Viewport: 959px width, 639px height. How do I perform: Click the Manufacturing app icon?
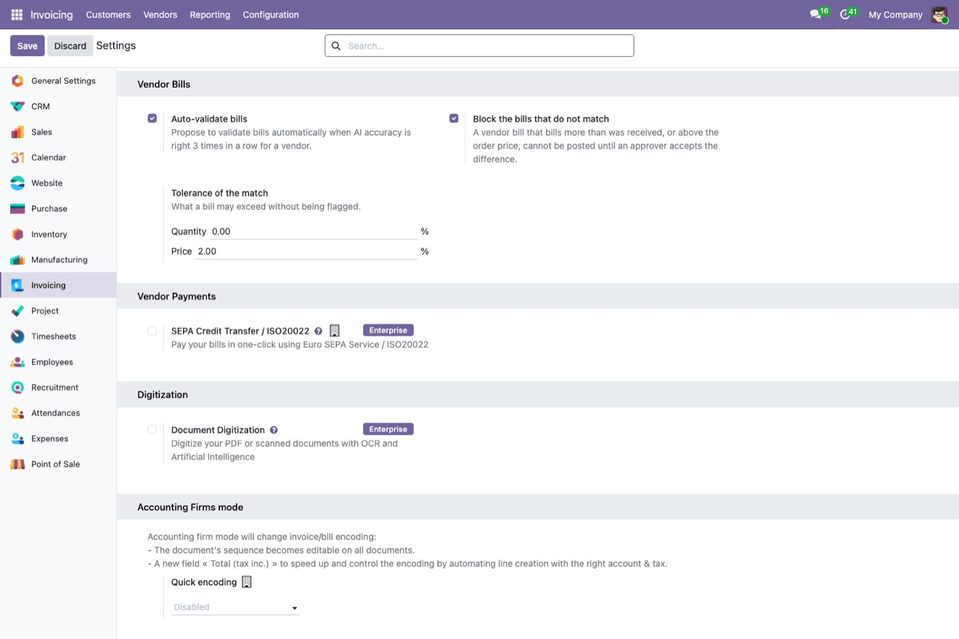click(x=18, y=260)
